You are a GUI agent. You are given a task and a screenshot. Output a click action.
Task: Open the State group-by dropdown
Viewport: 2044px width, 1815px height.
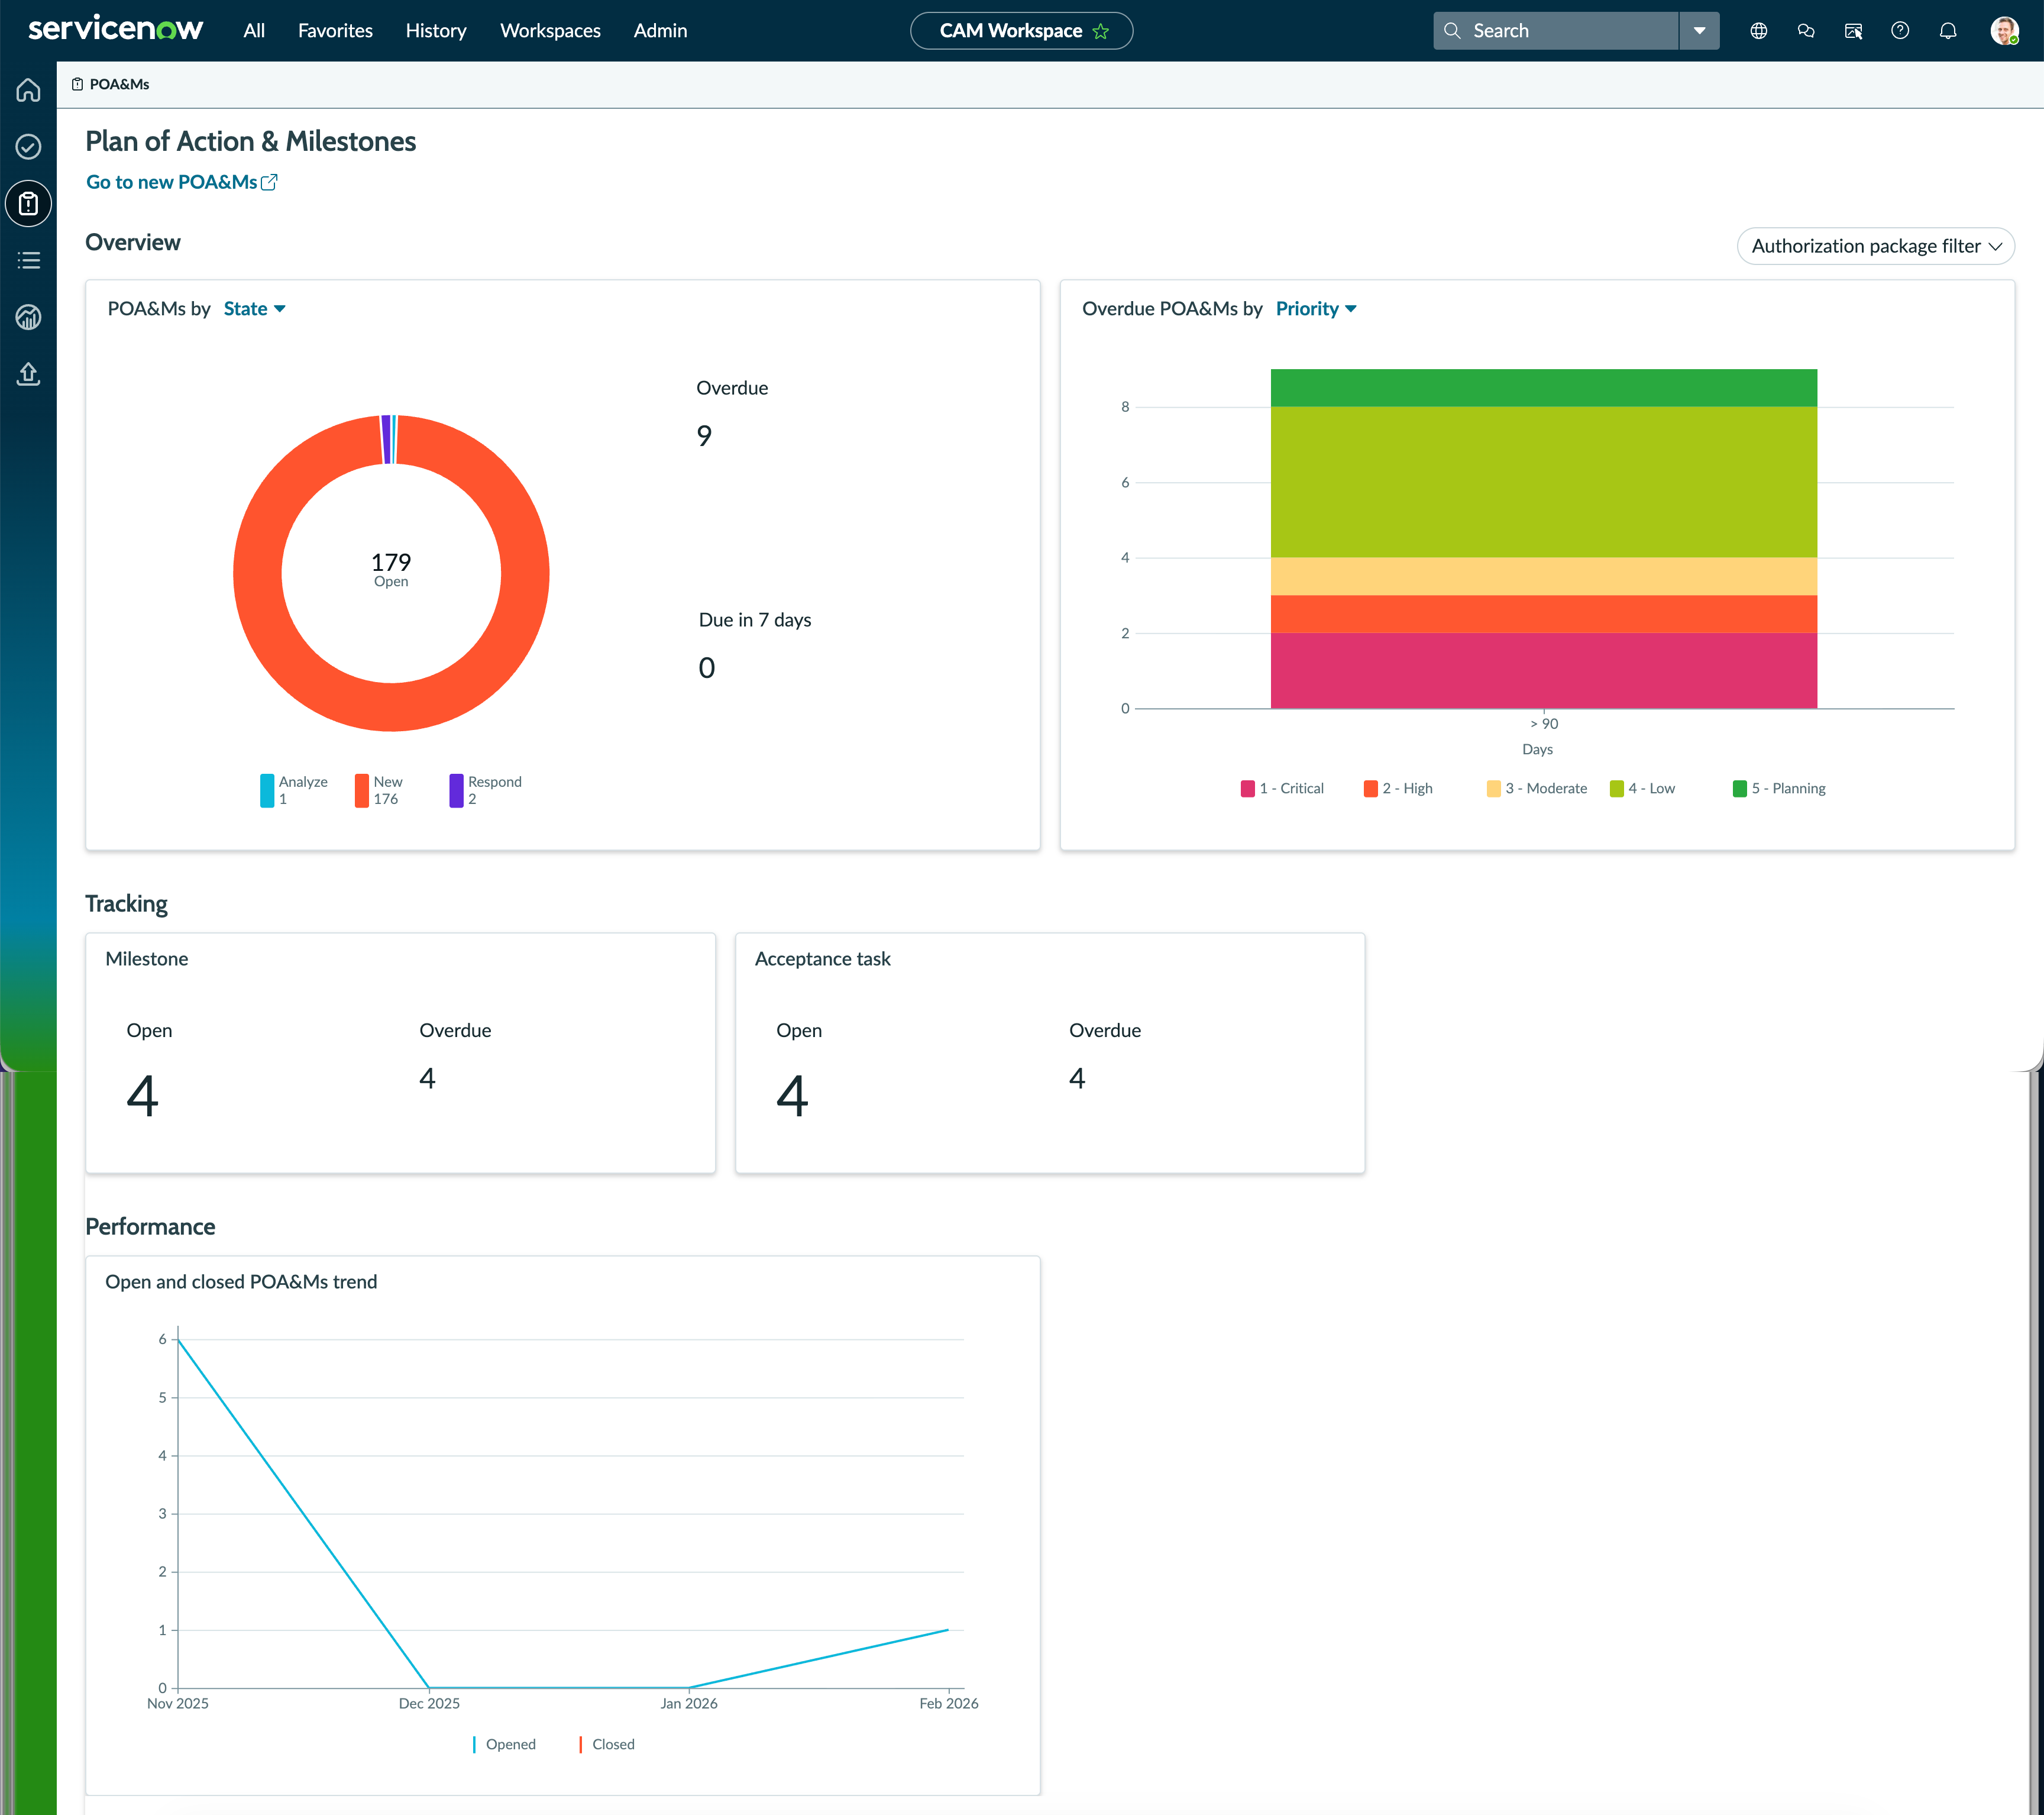(254, 309)
